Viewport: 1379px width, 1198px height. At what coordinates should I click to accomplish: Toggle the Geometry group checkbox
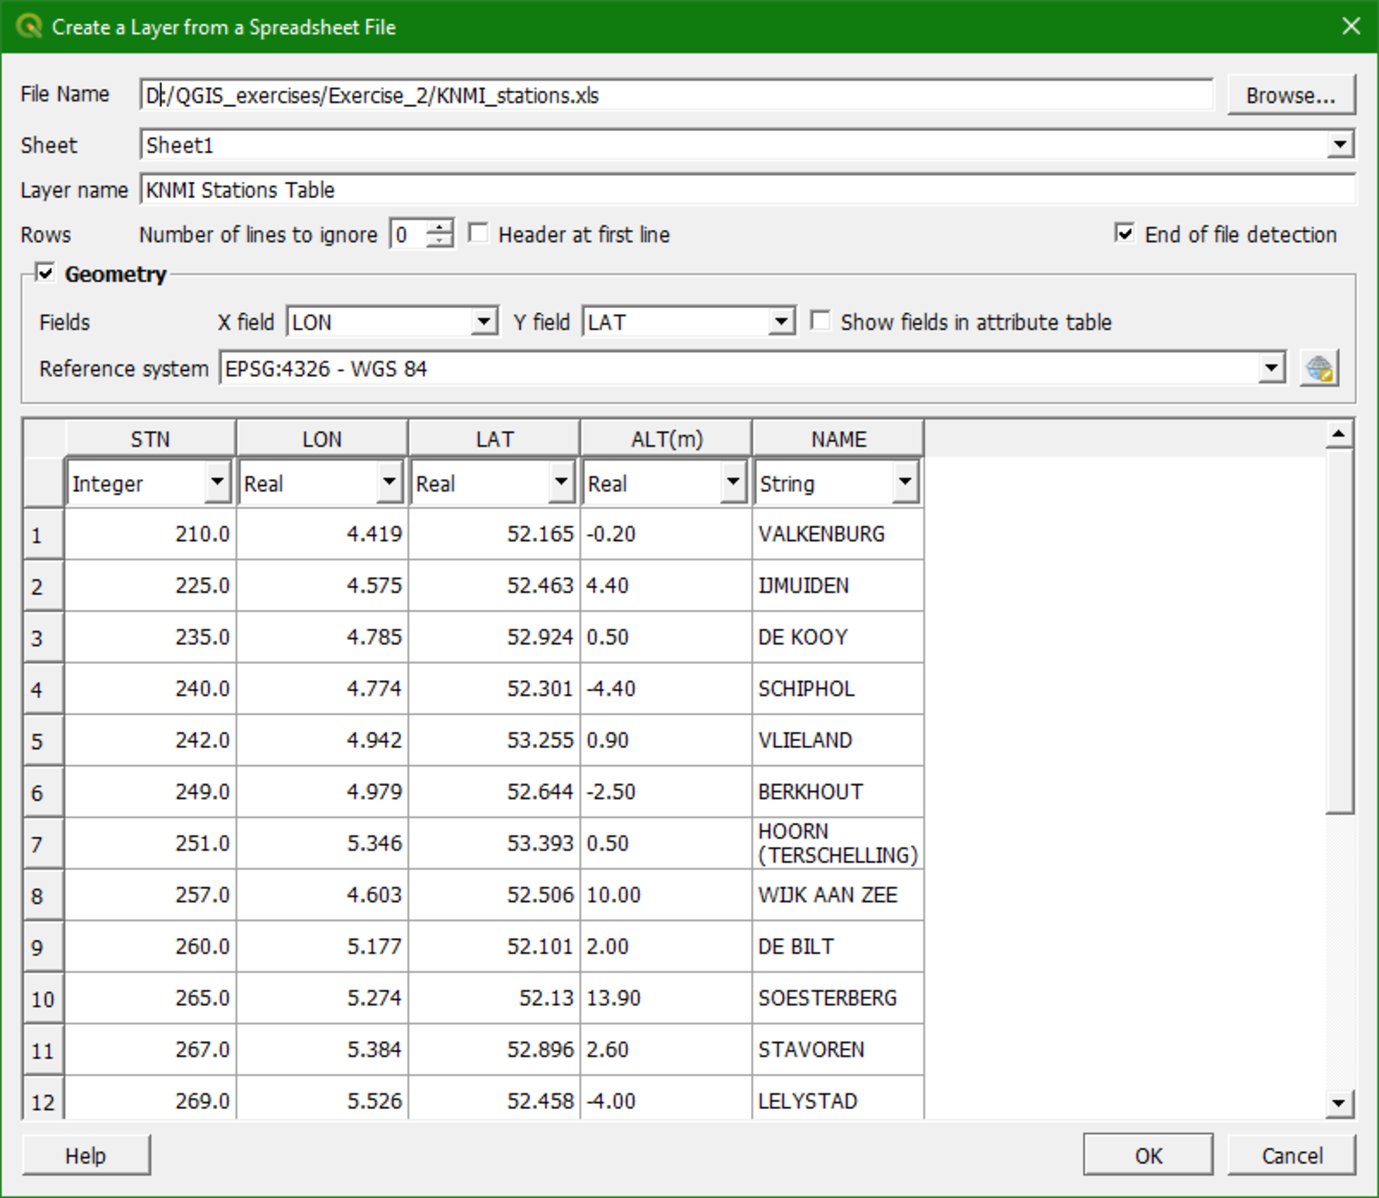(46, 271)
